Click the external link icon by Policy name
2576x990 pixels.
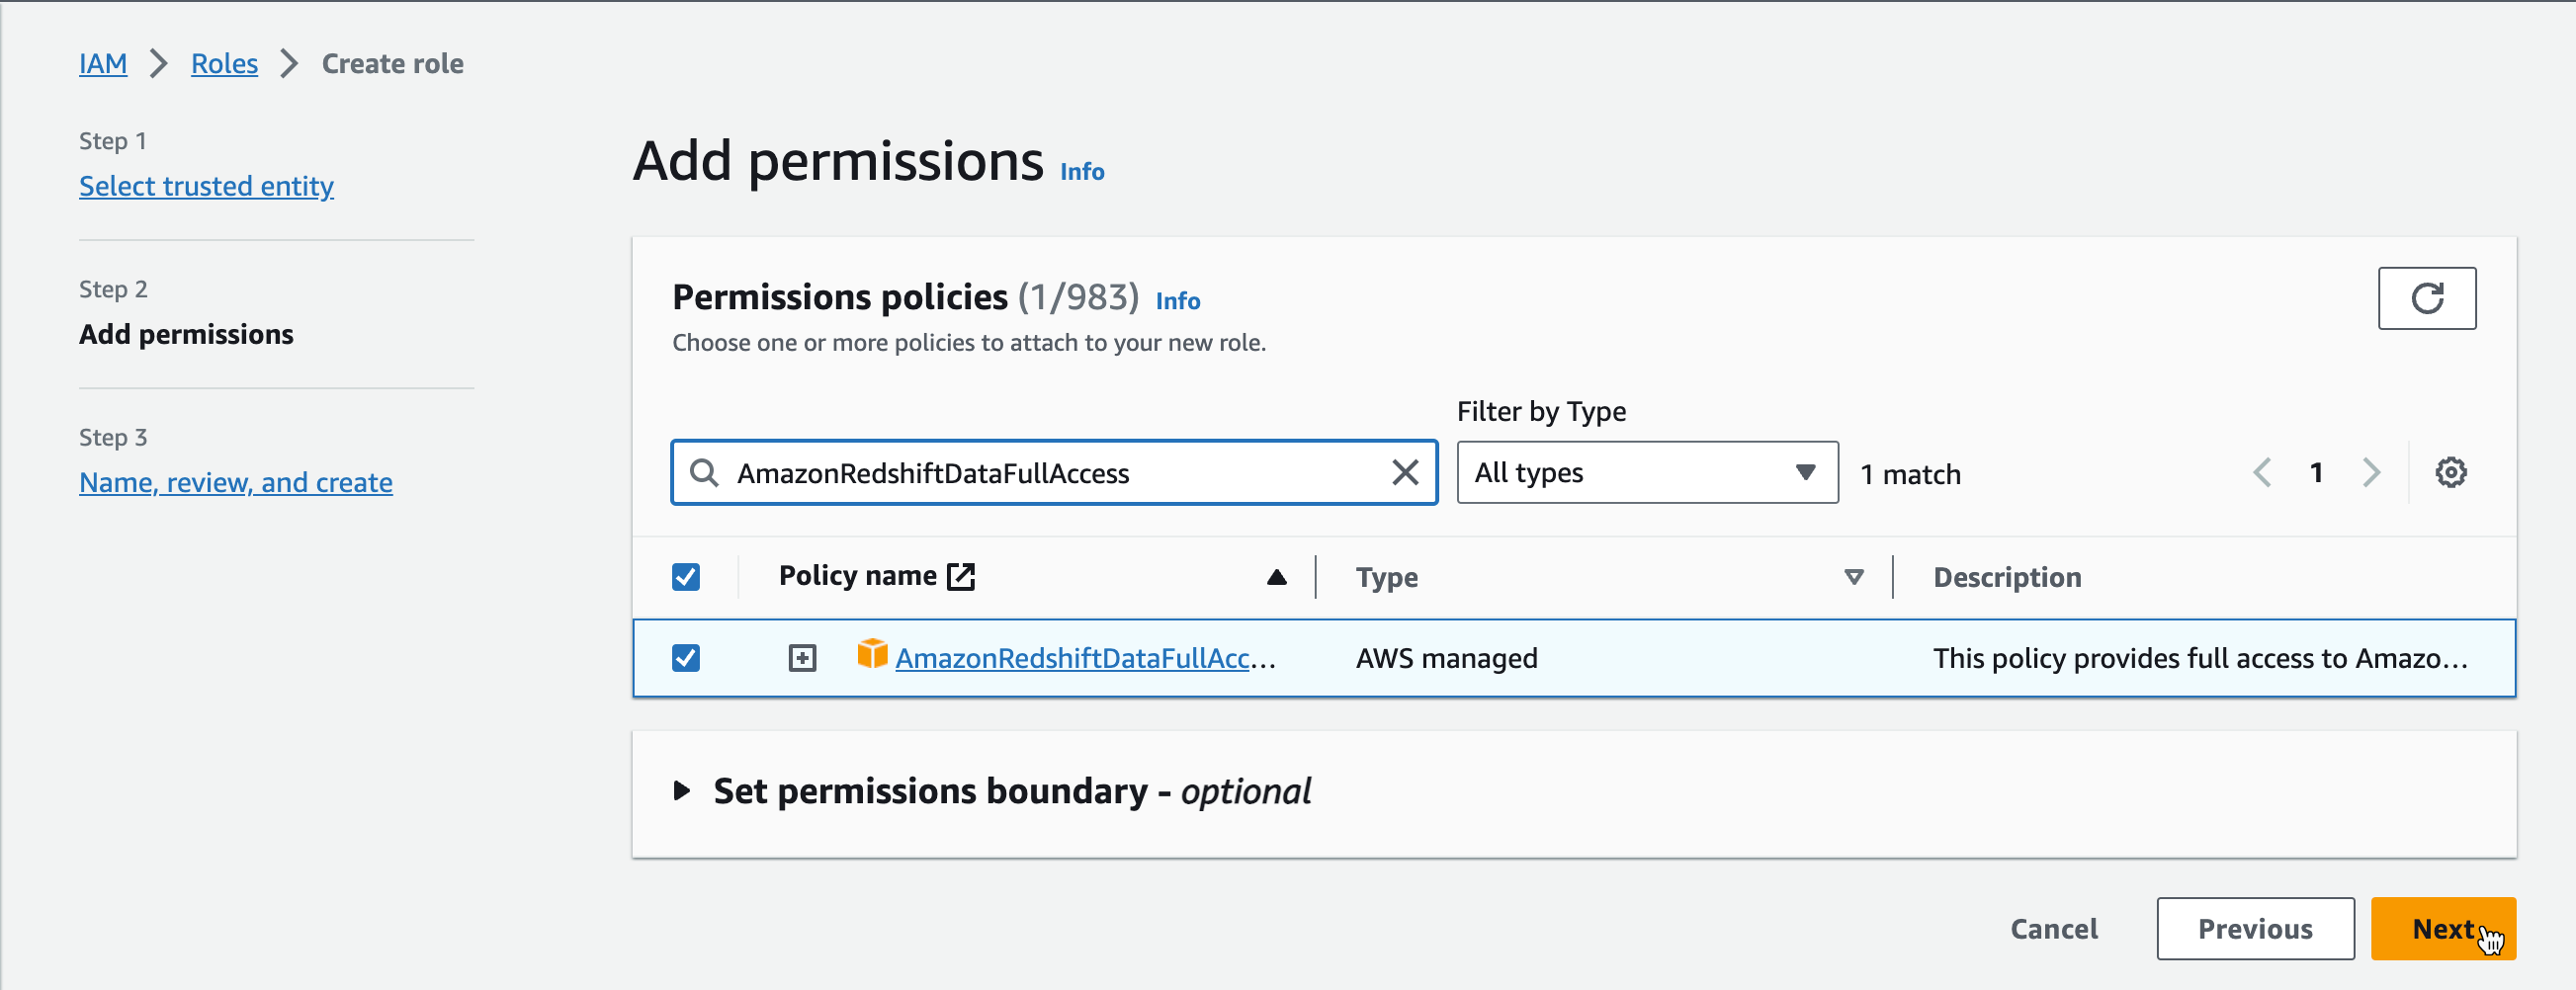pos(961,576)
